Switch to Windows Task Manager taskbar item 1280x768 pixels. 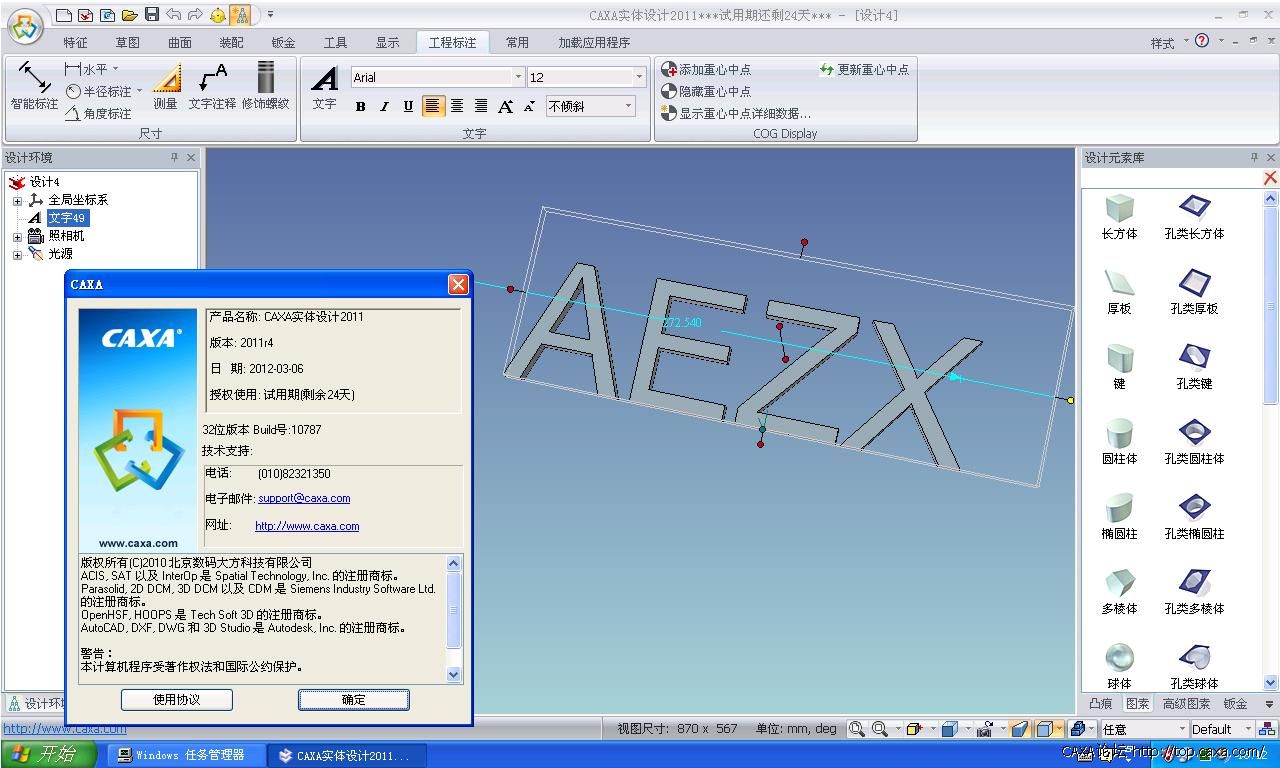click(186, 755)
